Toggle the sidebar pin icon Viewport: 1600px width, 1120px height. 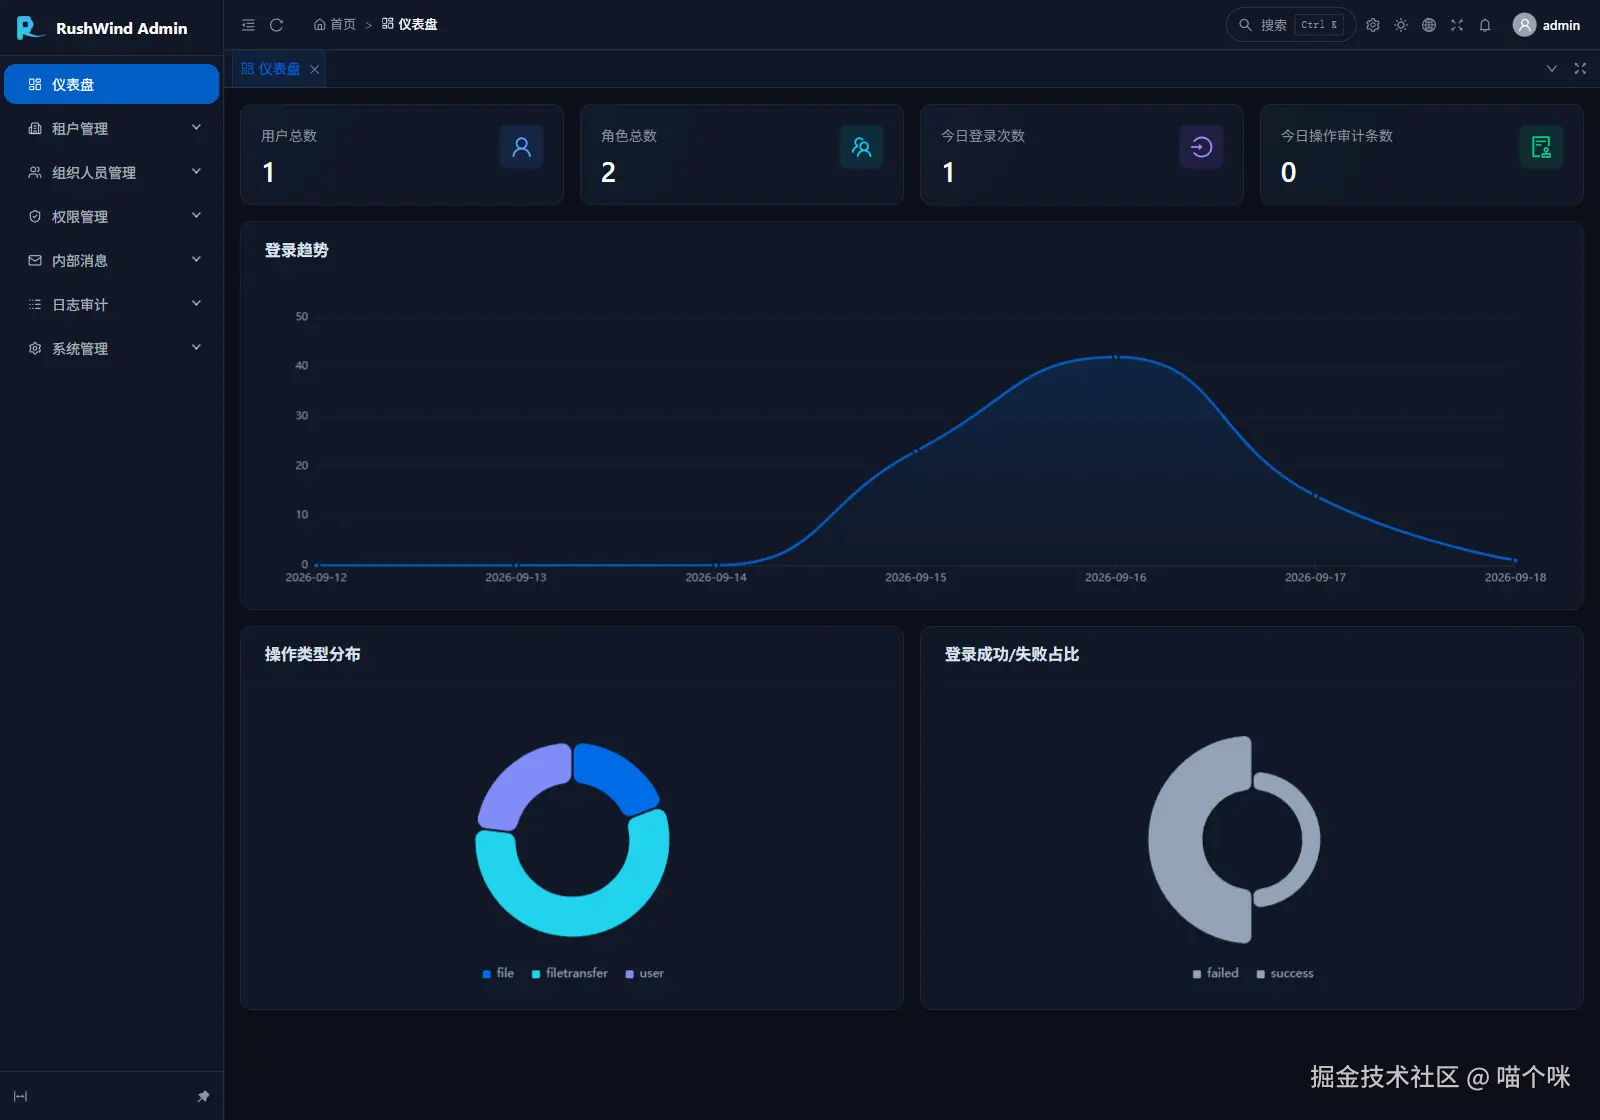(203, 1096)
